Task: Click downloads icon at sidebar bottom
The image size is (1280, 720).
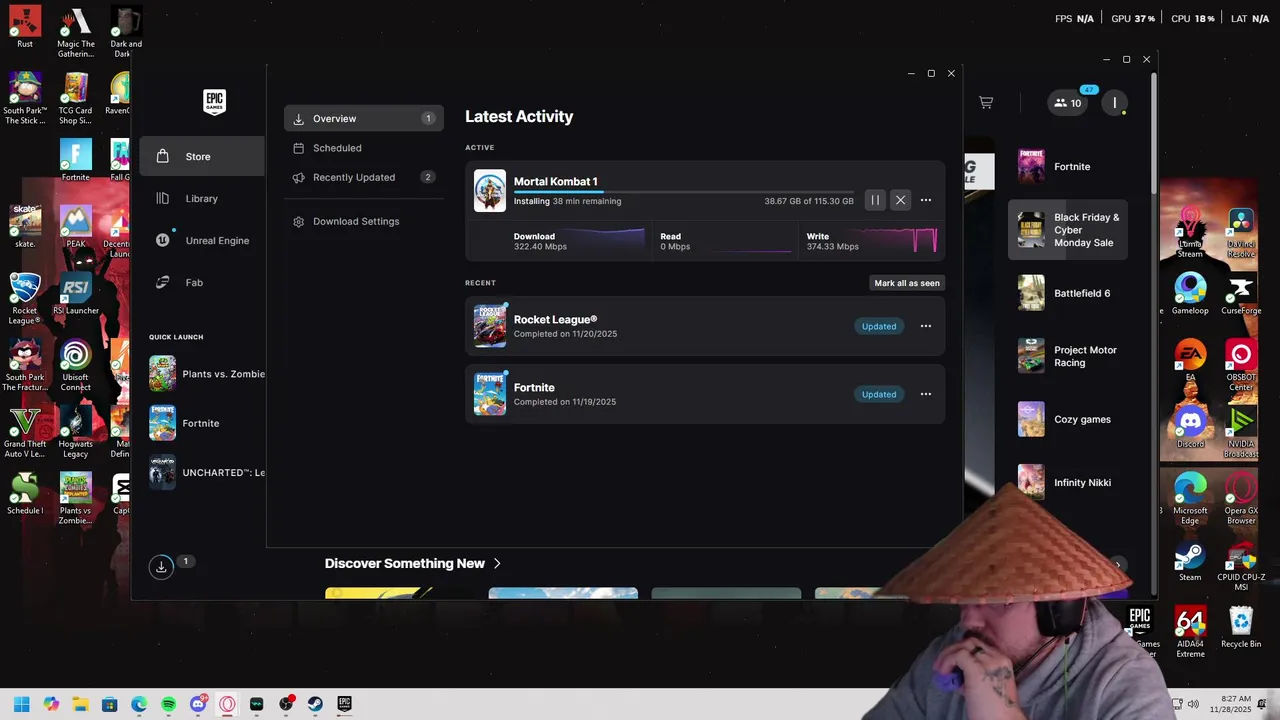Action: coord(161,567)
